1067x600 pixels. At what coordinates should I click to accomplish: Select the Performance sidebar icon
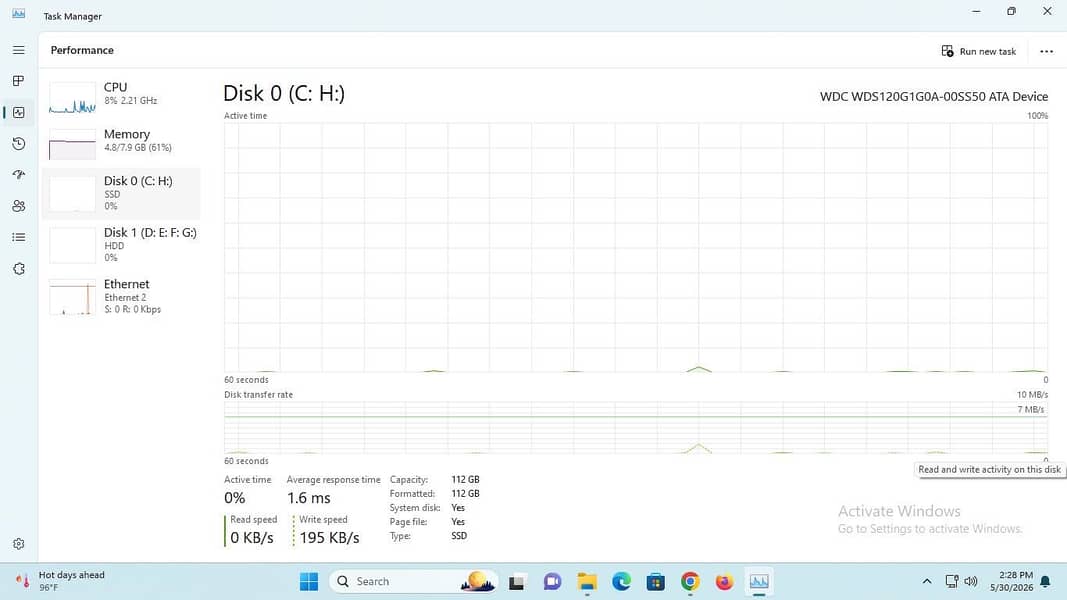point(18,112)
